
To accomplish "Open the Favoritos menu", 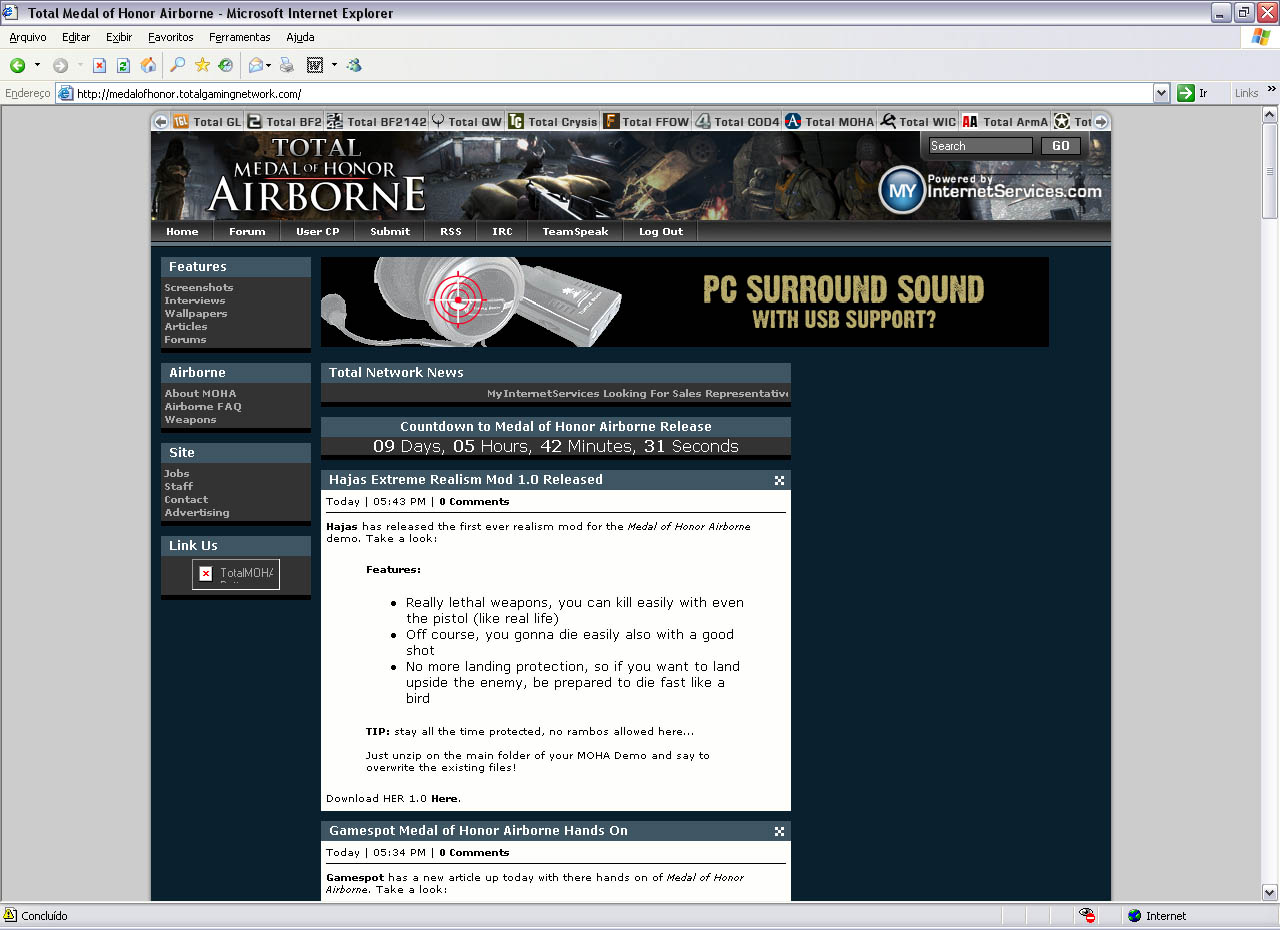I will point(170,37).
